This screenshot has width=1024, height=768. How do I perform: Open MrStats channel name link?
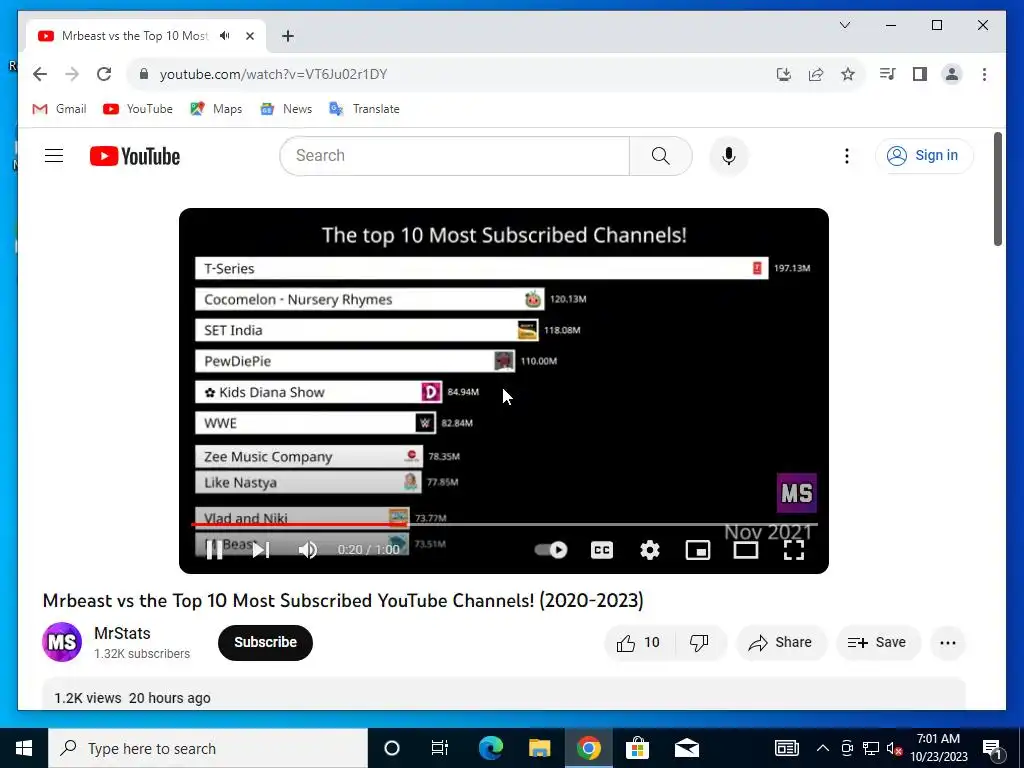click(122, 633)
